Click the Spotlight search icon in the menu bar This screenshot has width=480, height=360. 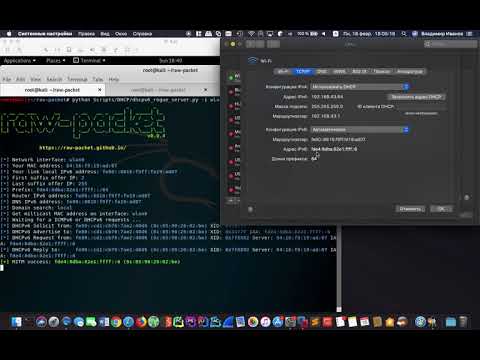point(404,34)
